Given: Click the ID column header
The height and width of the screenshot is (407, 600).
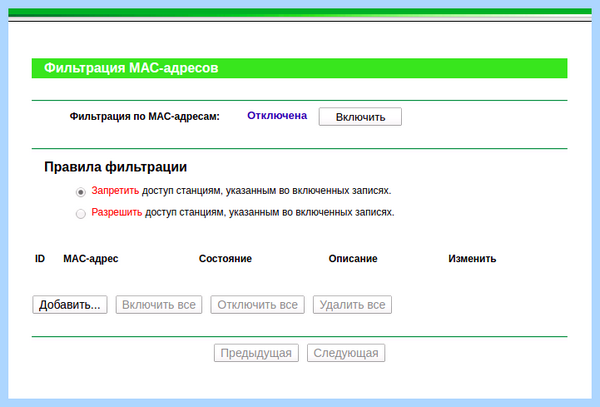Looking at the screenshot, I should [40, 259].
